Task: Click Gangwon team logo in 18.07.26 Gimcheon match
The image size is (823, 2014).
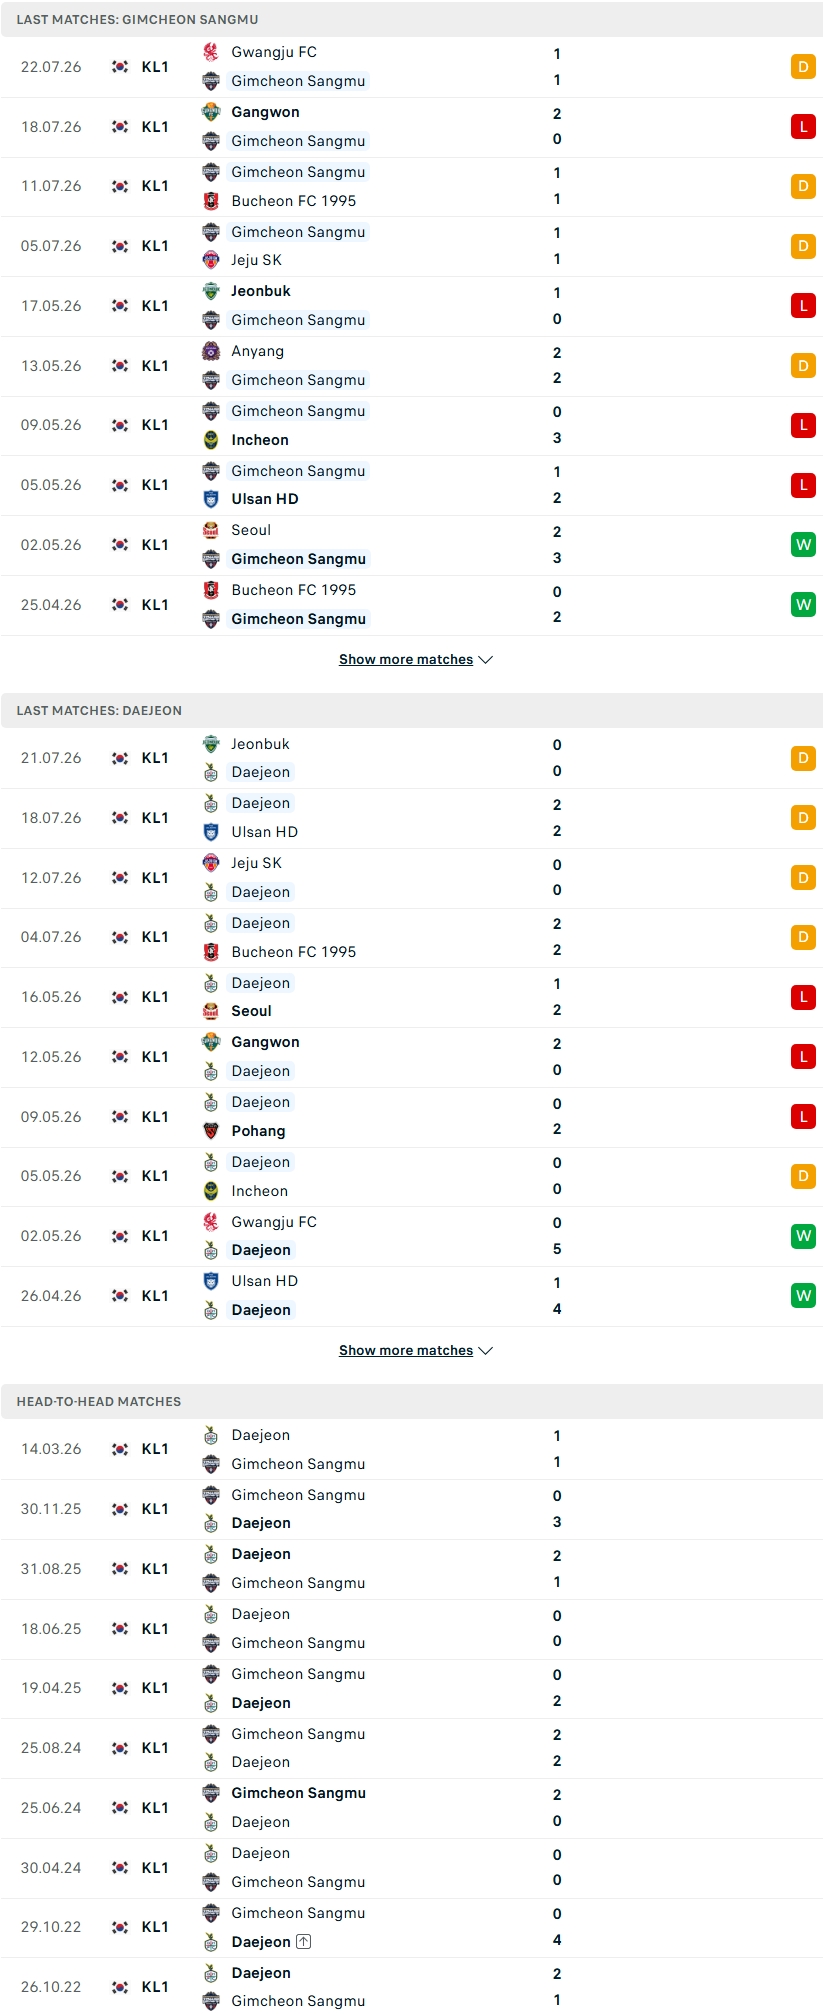Action: pyautogui.click(x=211, y=112)
